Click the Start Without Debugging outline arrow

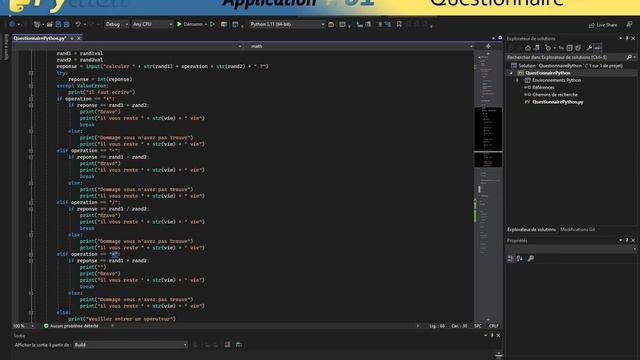tap(212, 24)
